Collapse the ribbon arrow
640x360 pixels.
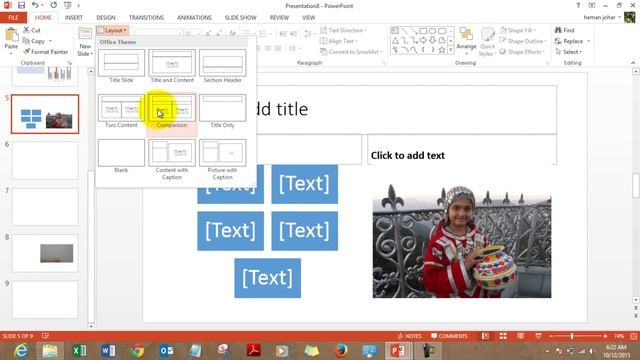pyautogui.click(x=633, y=62)
